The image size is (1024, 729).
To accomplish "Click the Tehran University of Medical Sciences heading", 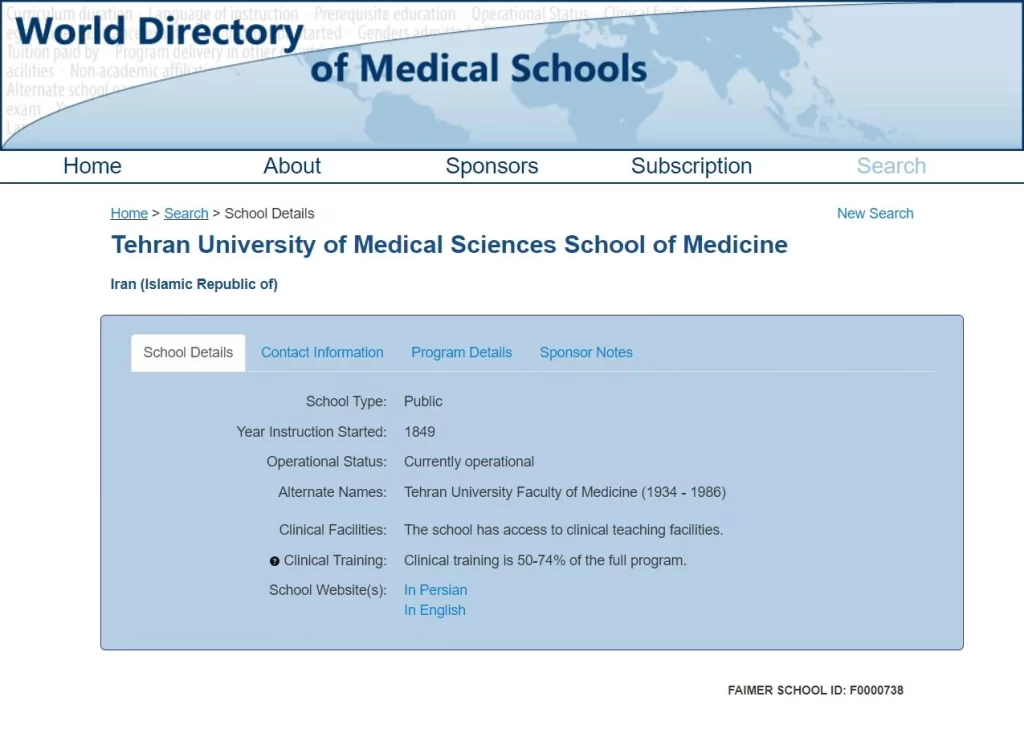I will click(x=449, y=245).
